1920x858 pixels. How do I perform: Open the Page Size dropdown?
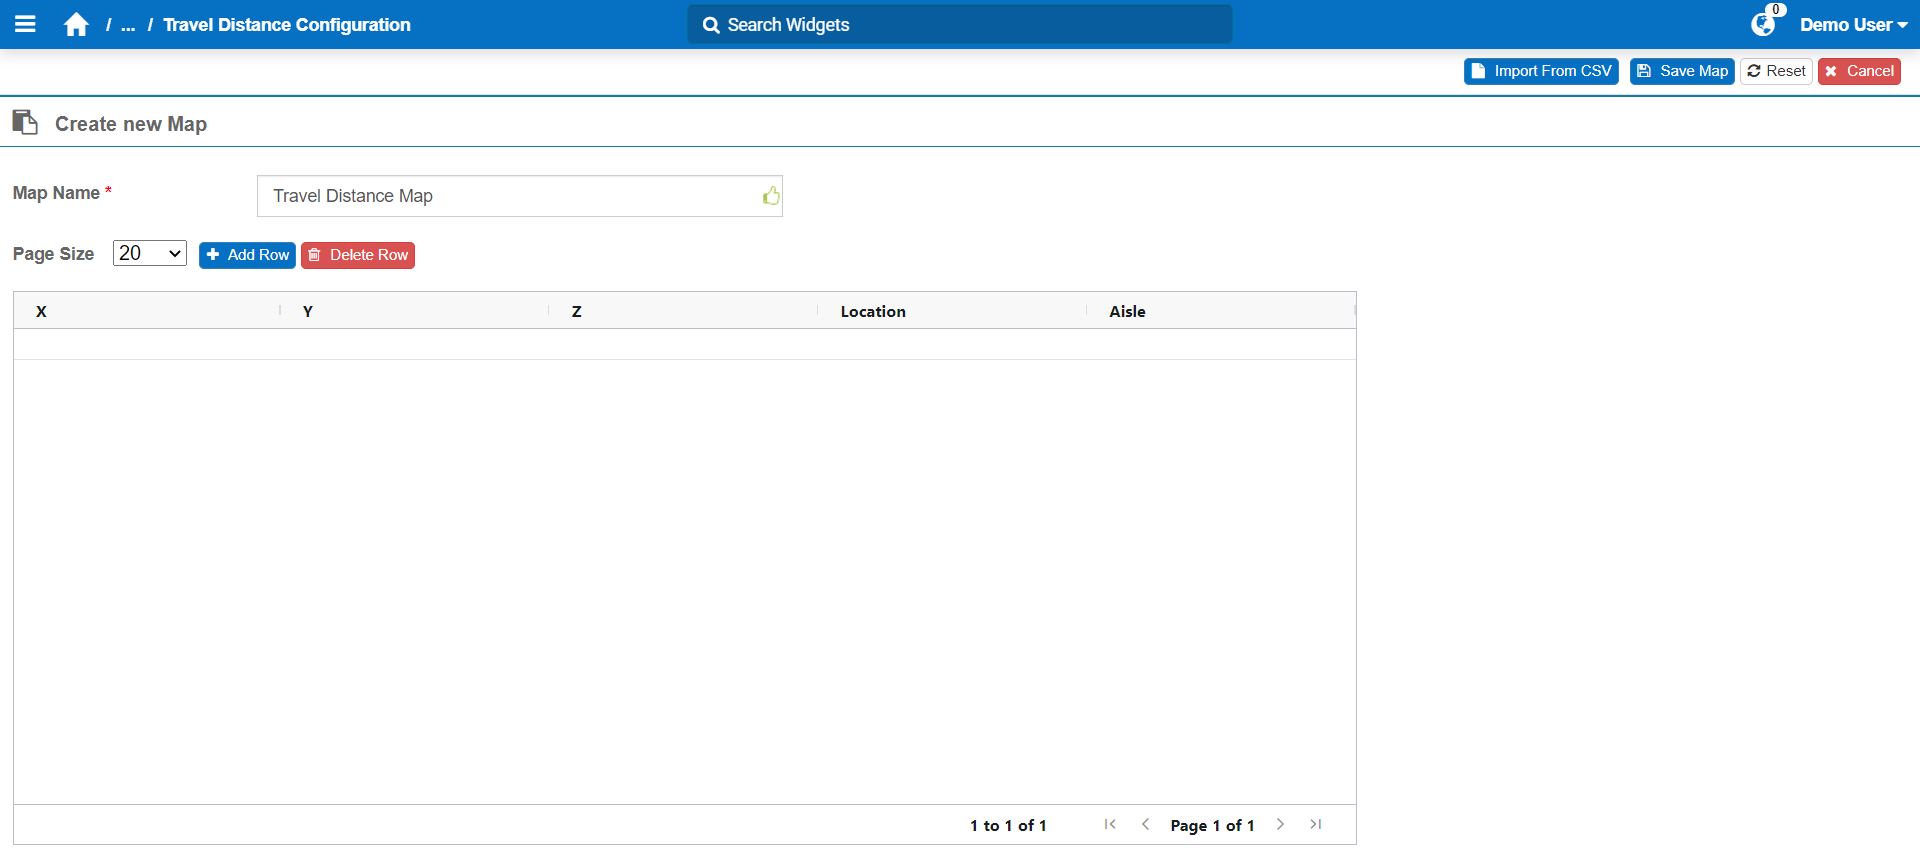(x=150, y=254)
